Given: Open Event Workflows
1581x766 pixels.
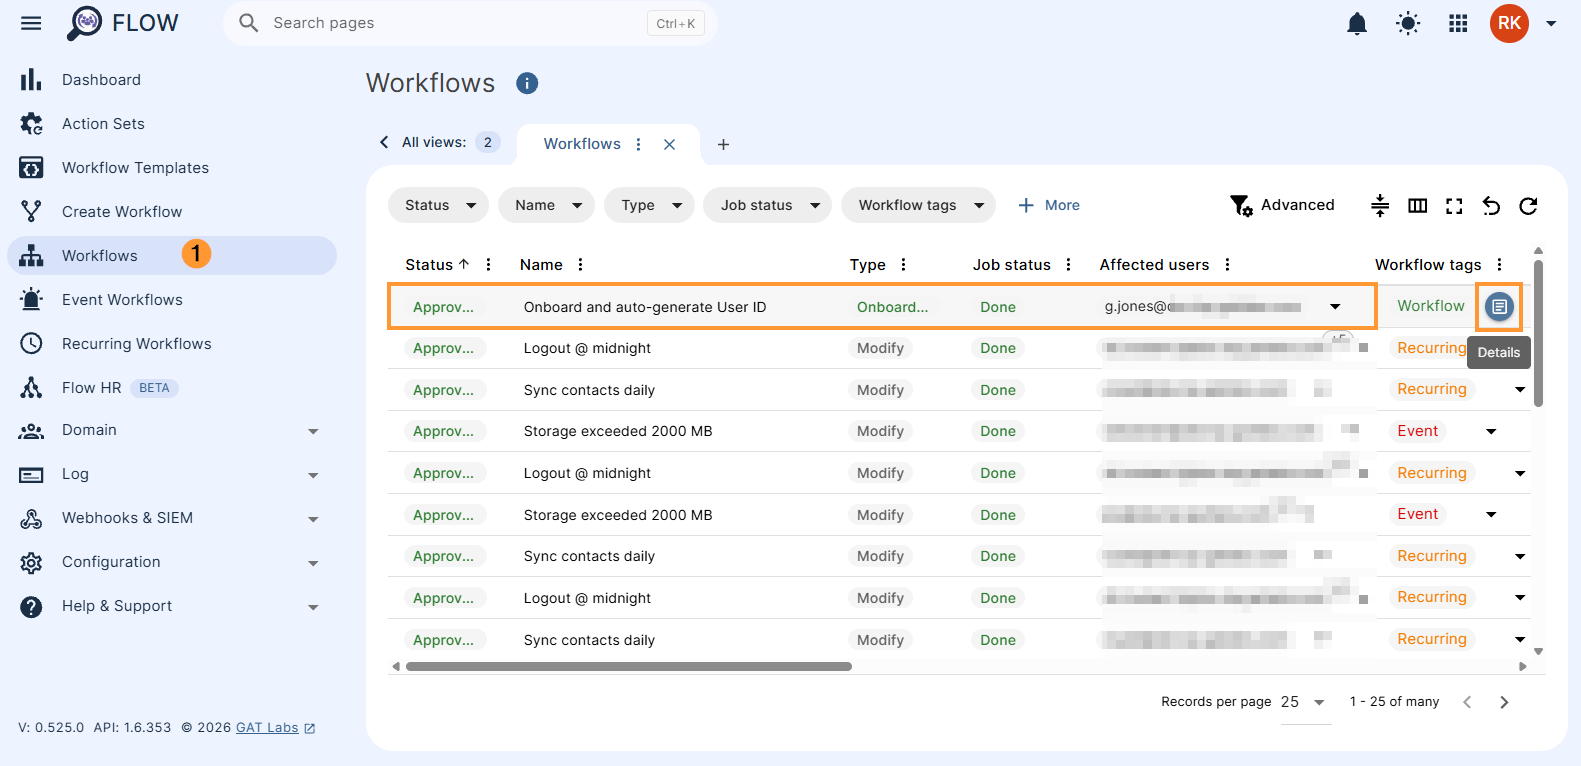Looking at the screenshot, I should click(171, 300).
